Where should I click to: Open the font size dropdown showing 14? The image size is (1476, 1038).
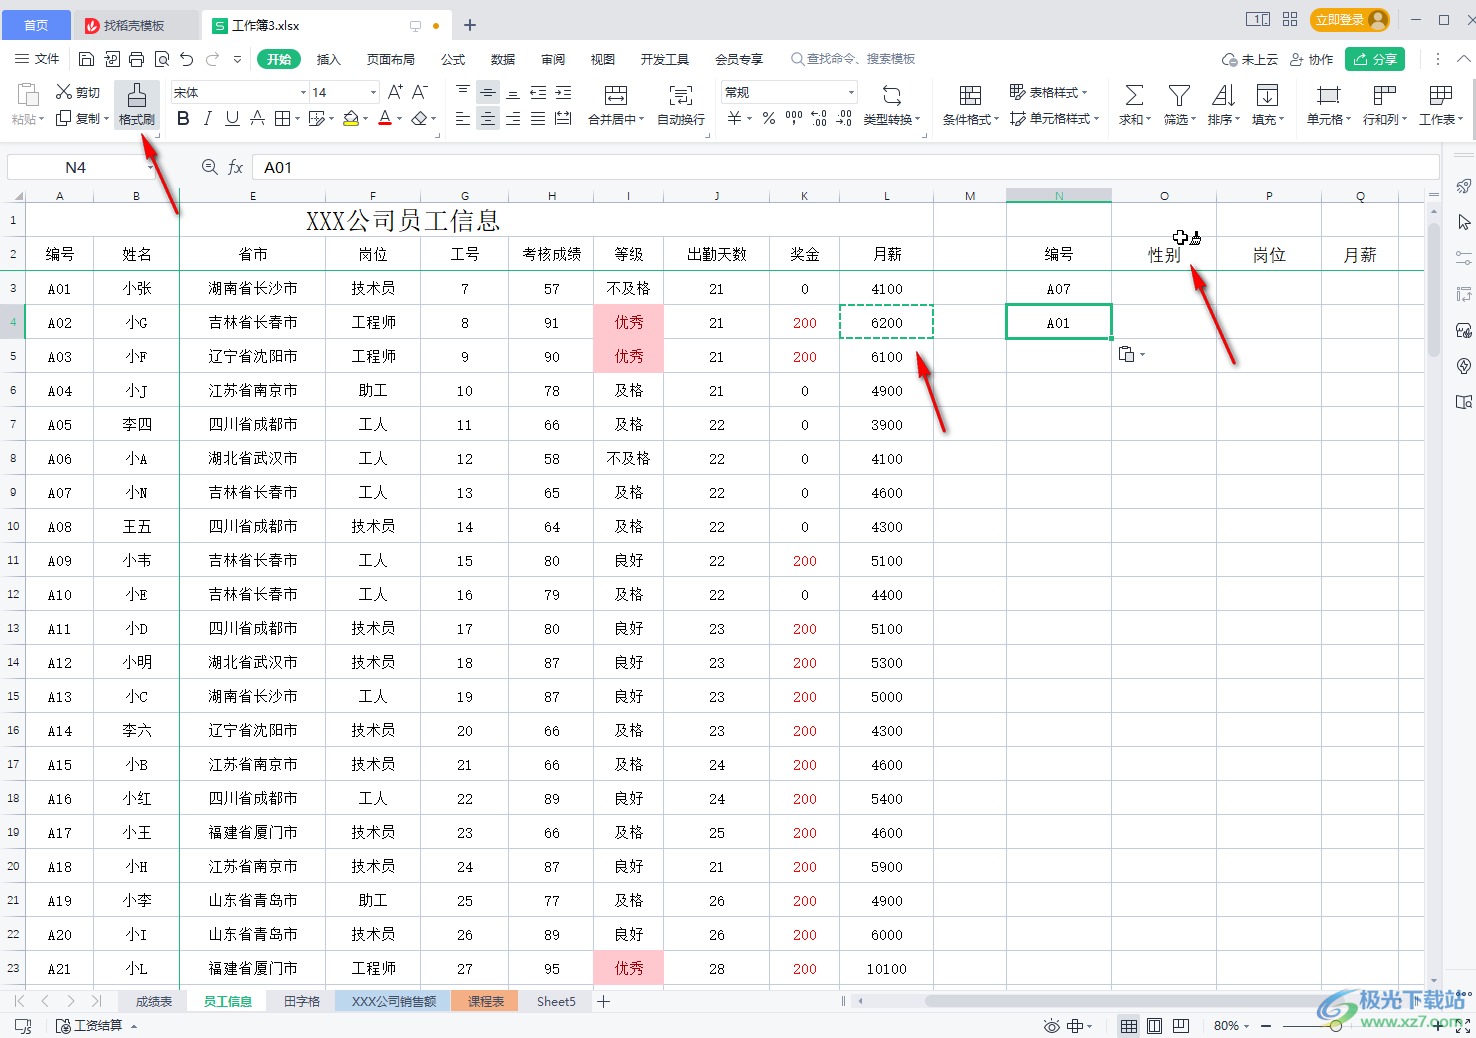(374, 92)
